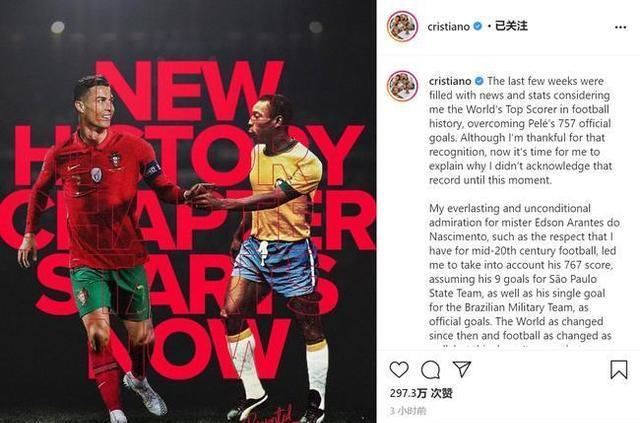This screenshot has height=423, width=640.
Task: Open cristiano's profile picture in the header
Action: click(402, 26)
